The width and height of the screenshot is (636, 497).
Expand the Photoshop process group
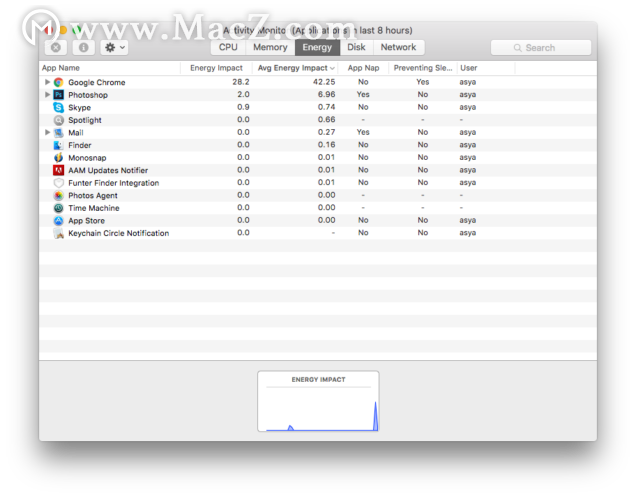click(x=47, y=95)
